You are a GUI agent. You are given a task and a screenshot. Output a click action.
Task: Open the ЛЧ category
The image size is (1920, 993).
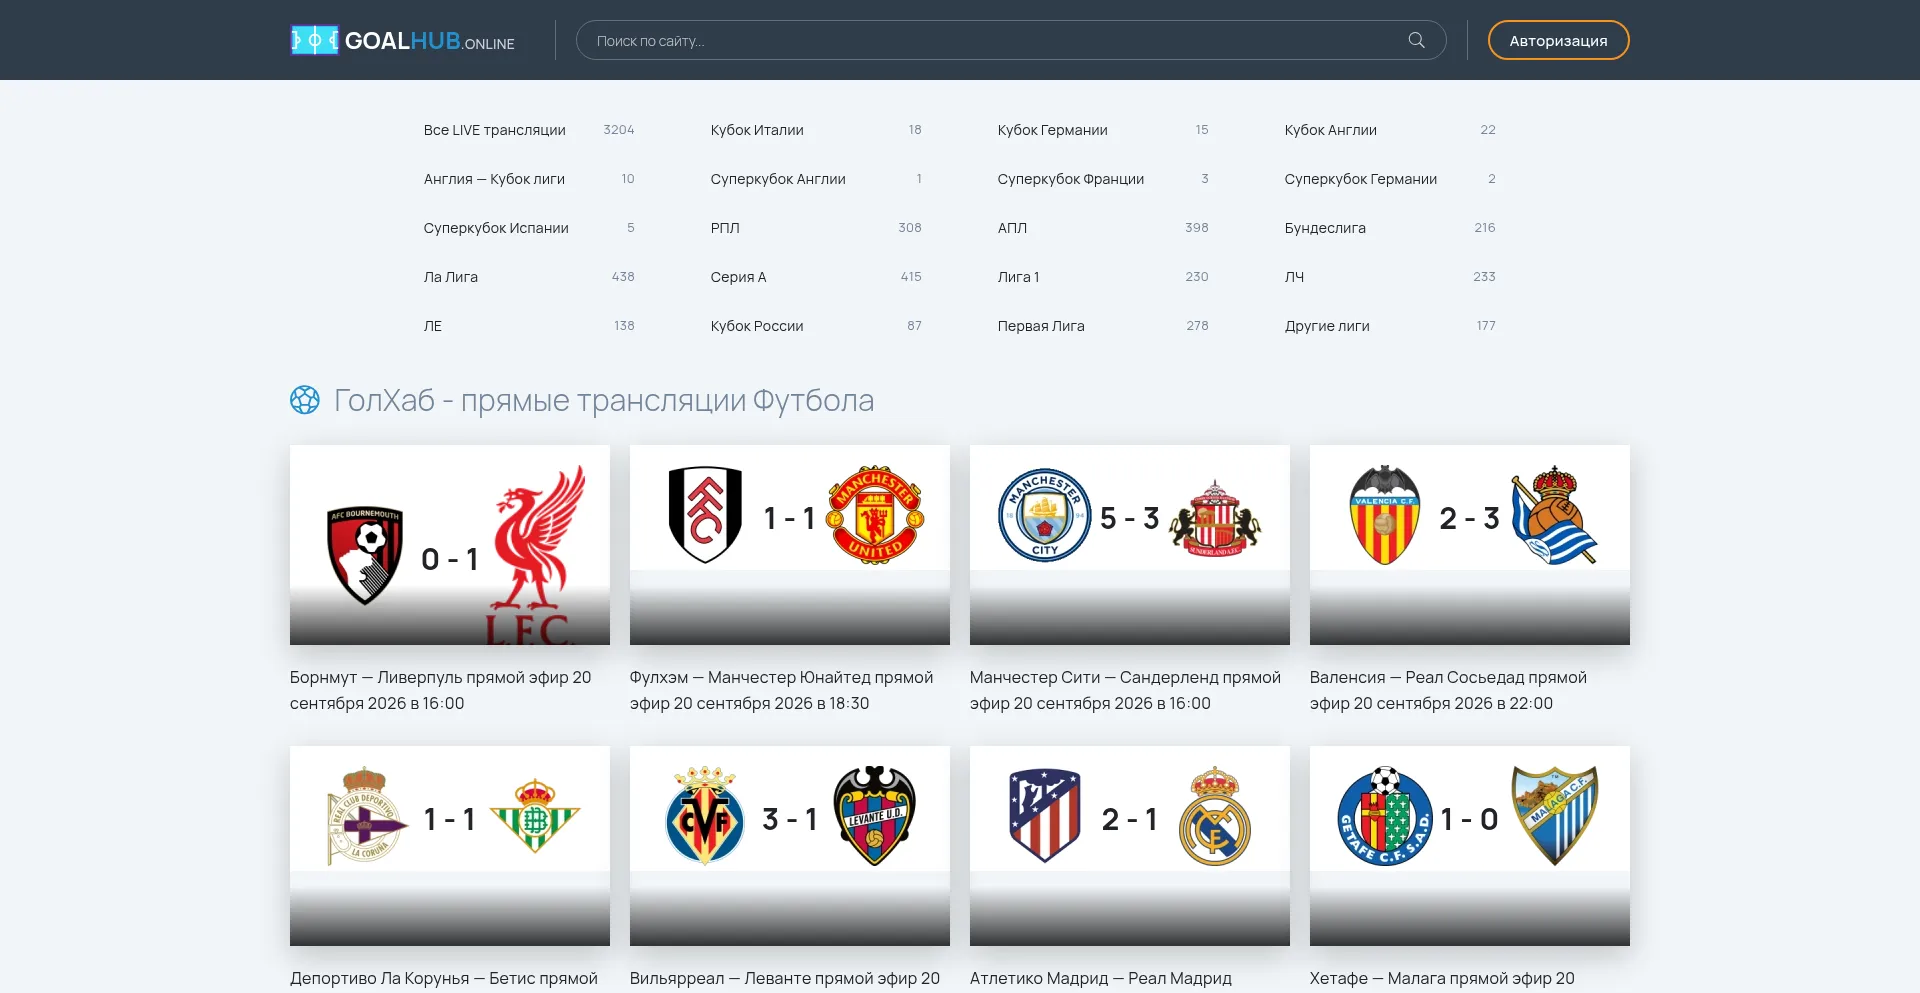[1294, 277]
